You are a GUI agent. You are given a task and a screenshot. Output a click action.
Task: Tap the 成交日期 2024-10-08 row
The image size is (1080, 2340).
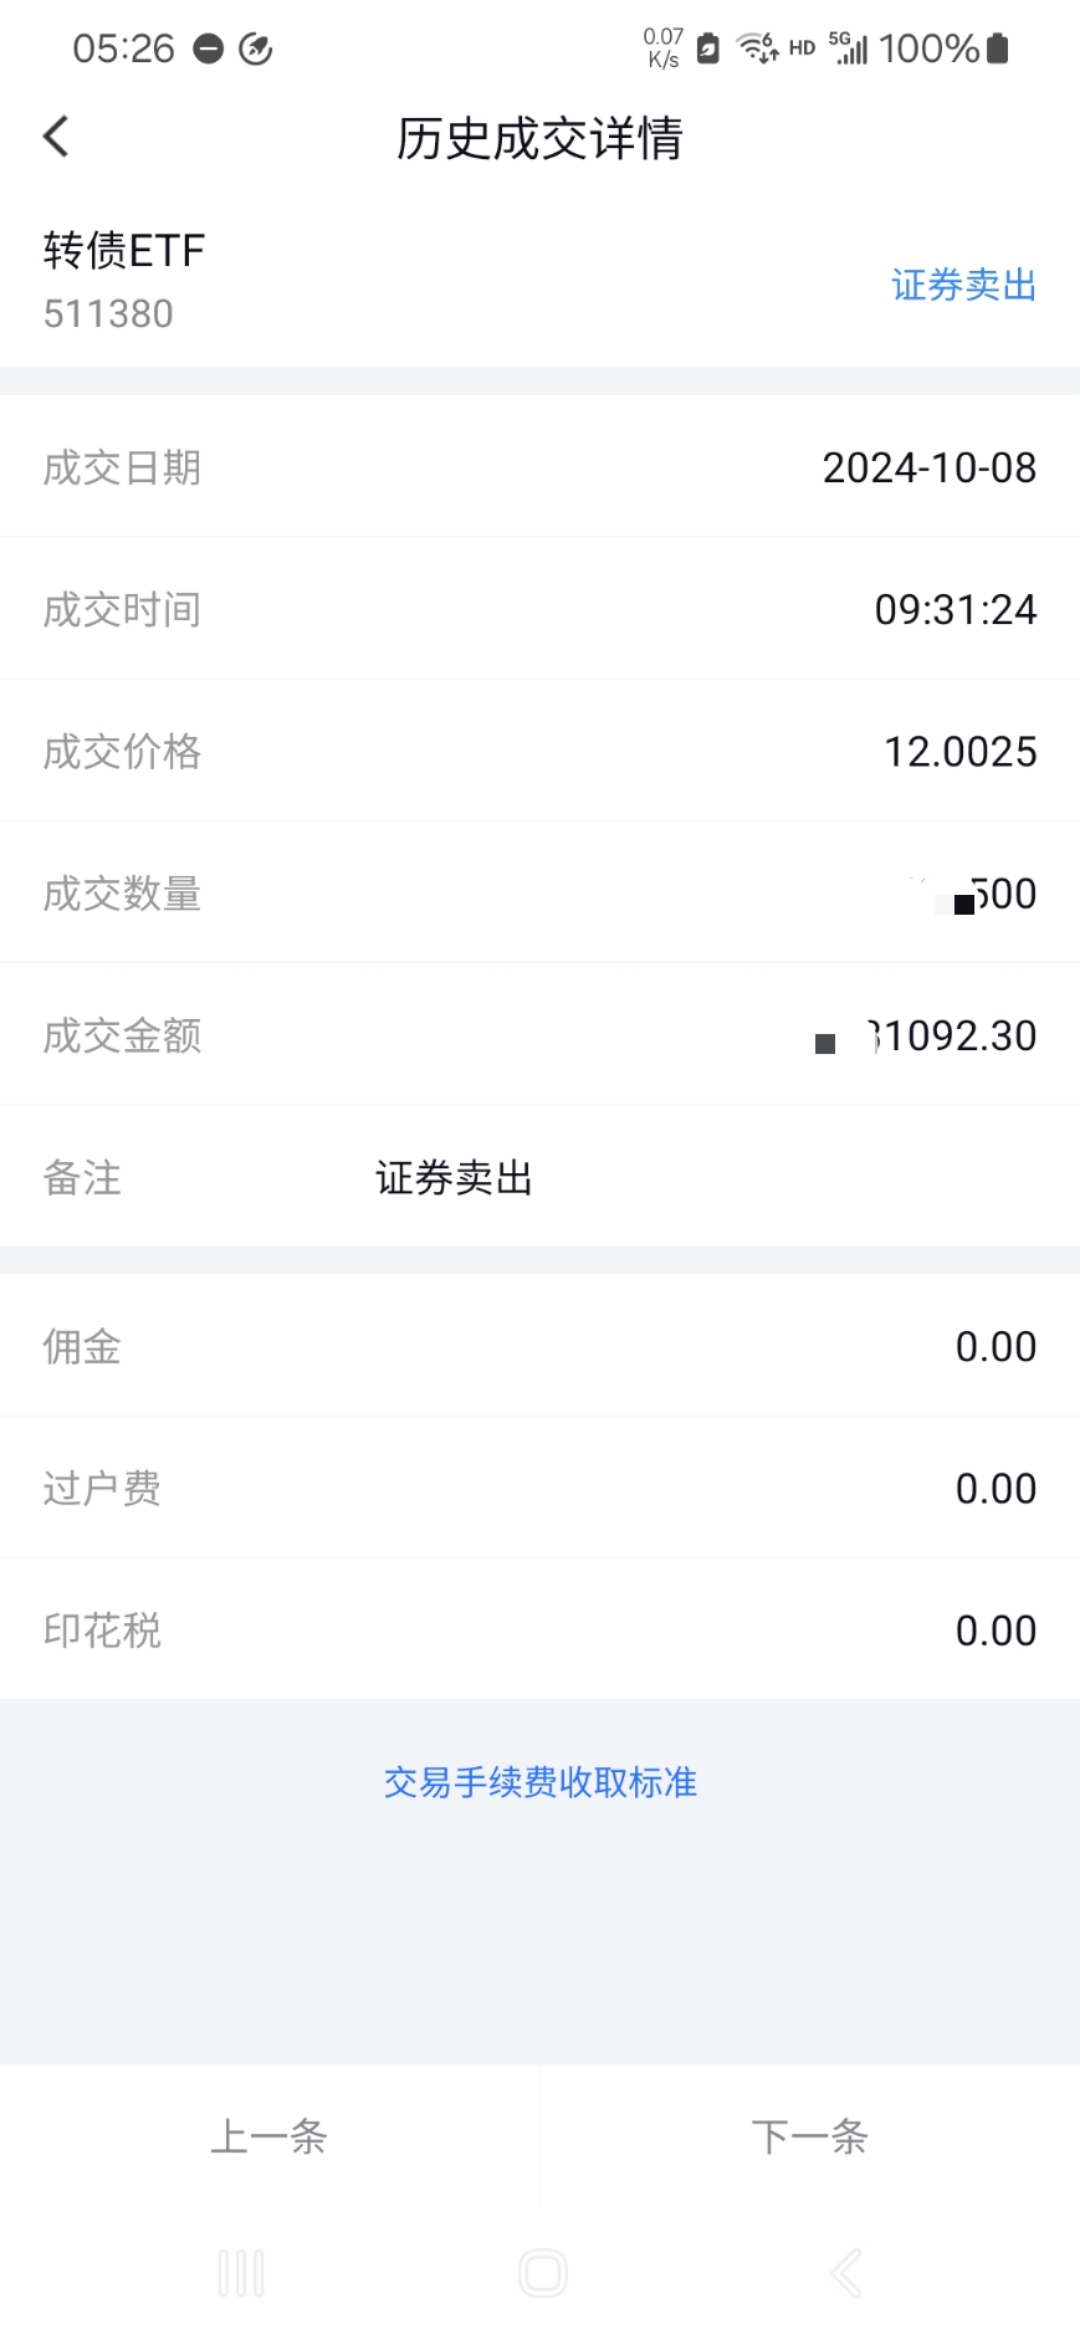point(540,467)
